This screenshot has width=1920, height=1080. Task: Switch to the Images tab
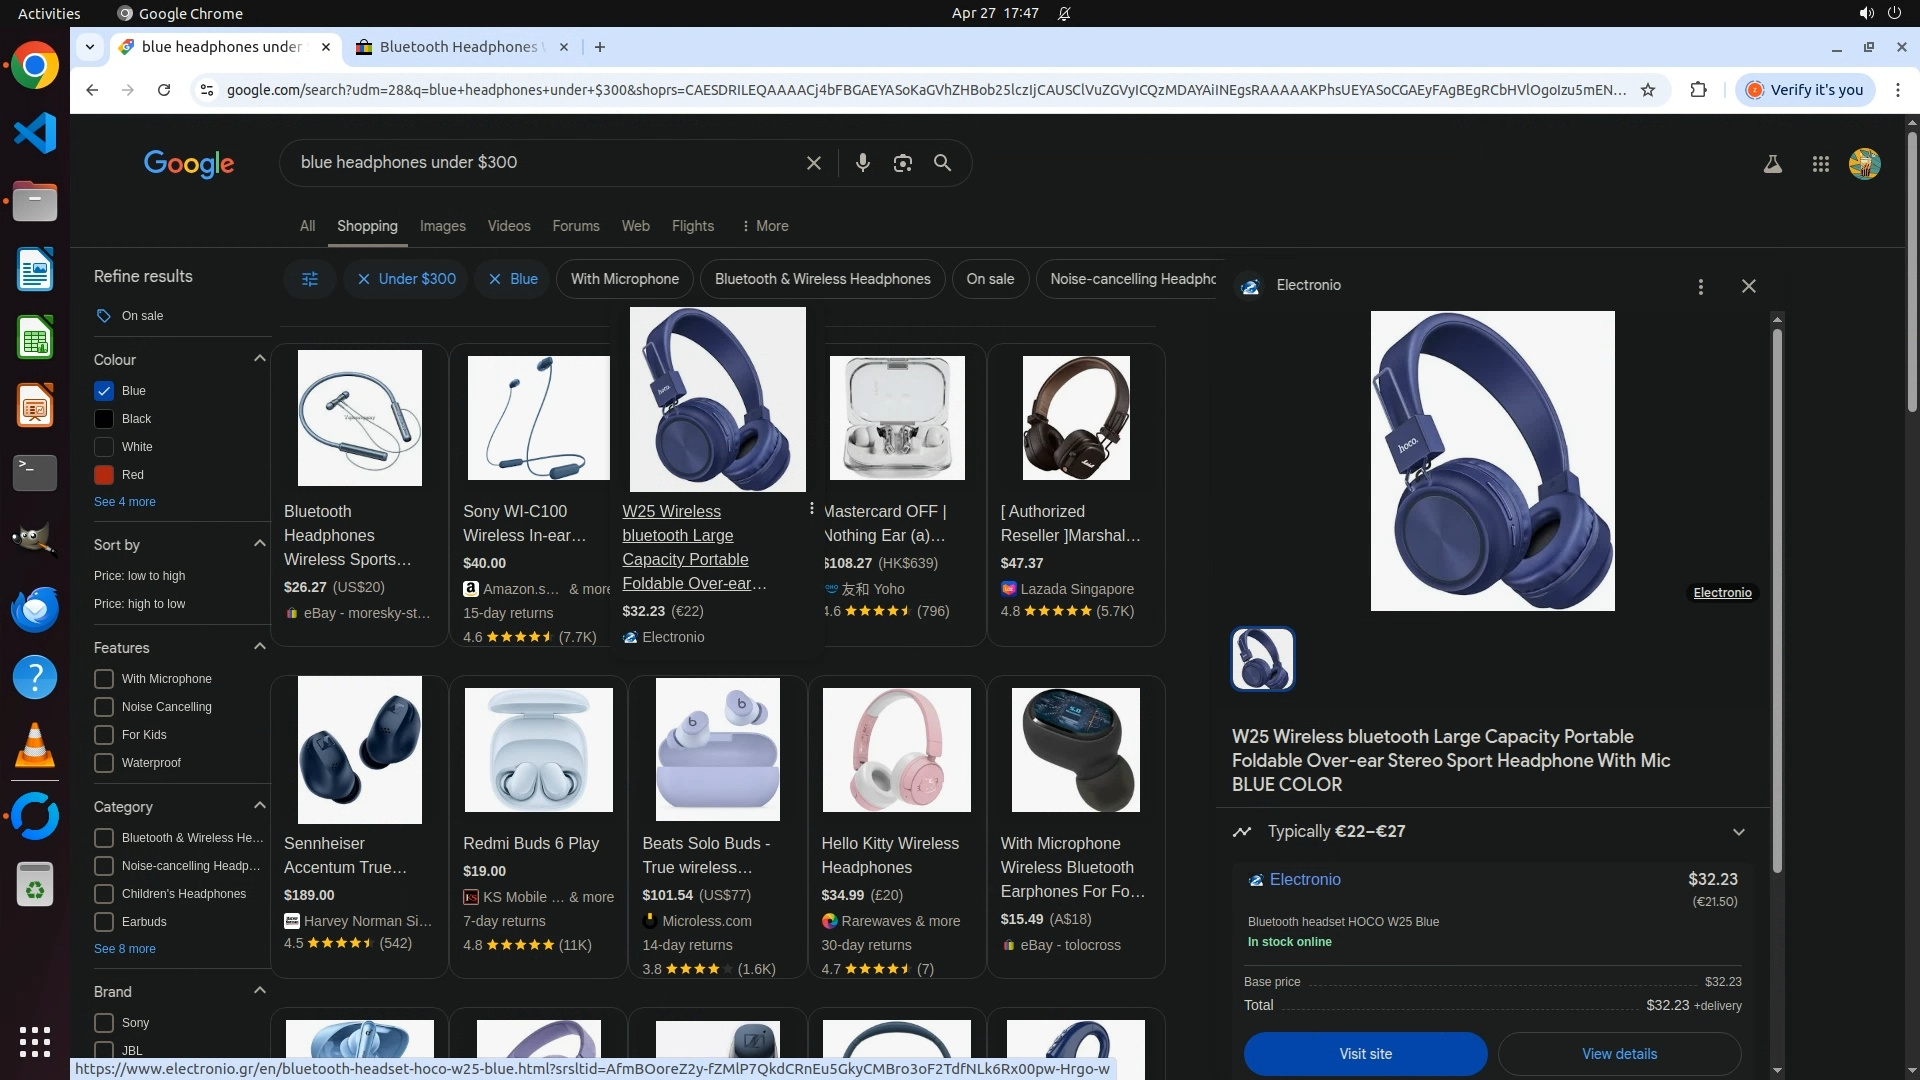pyautogui.click(x=442, y=226)
